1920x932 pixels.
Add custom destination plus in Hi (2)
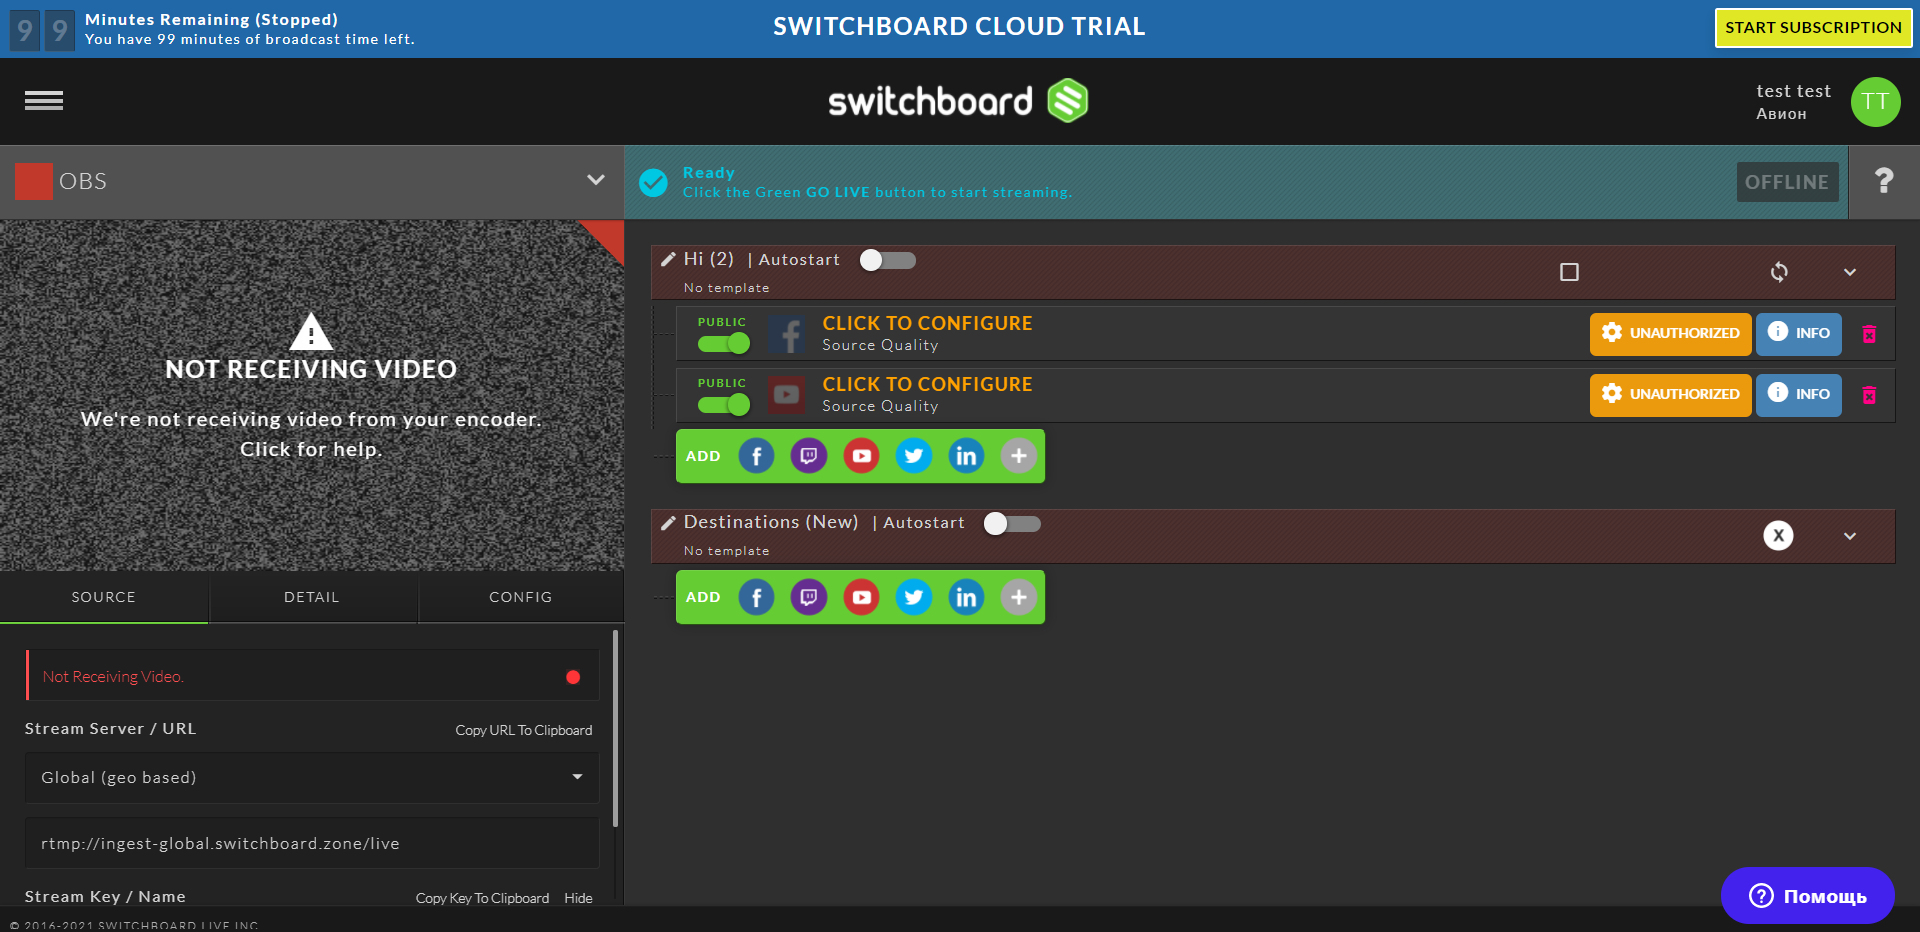pos(1018,456)
